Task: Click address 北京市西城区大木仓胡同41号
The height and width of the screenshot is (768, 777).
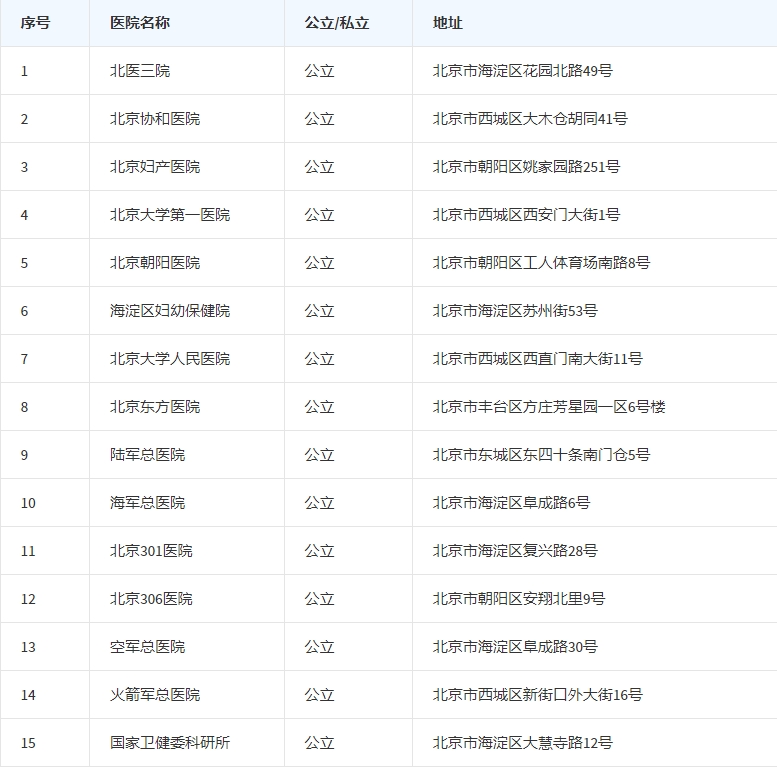Action: [x=530, y=119]
